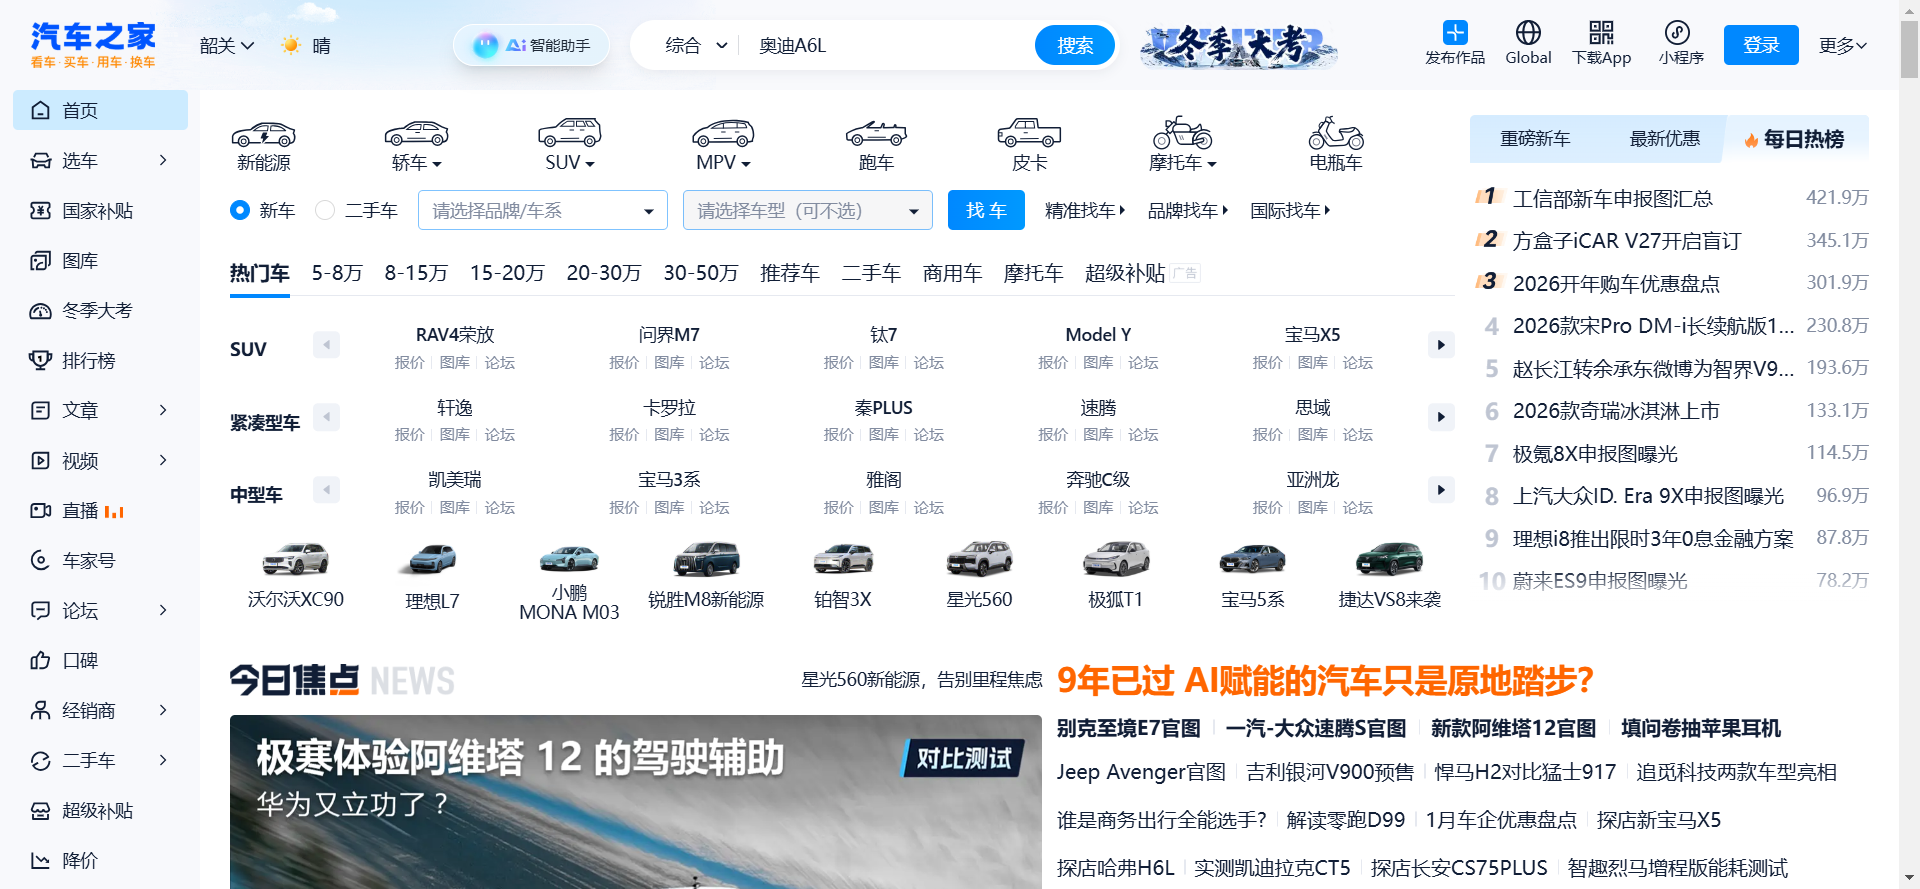
Task: Expand the MPV category dropdown
Action: coord(723,162)
